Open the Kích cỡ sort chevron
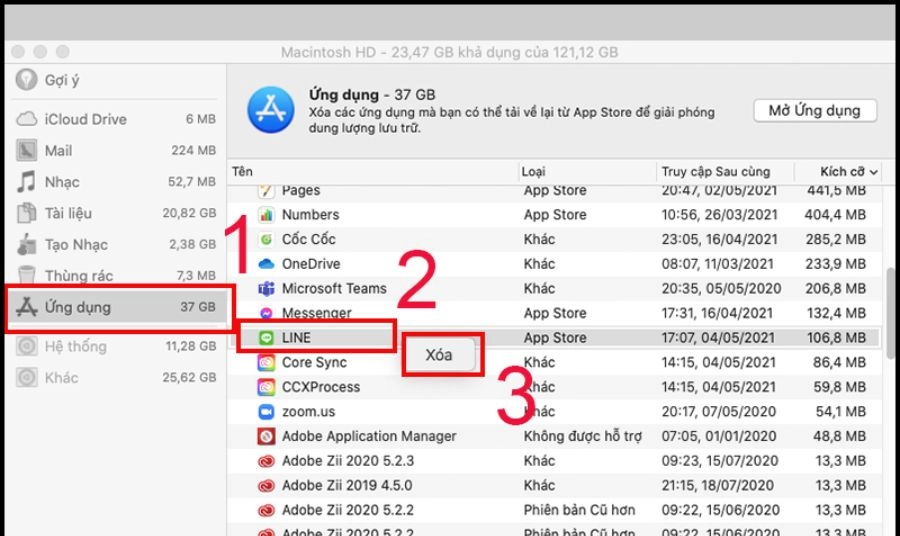The image size is (900, 536). (874, 172)
